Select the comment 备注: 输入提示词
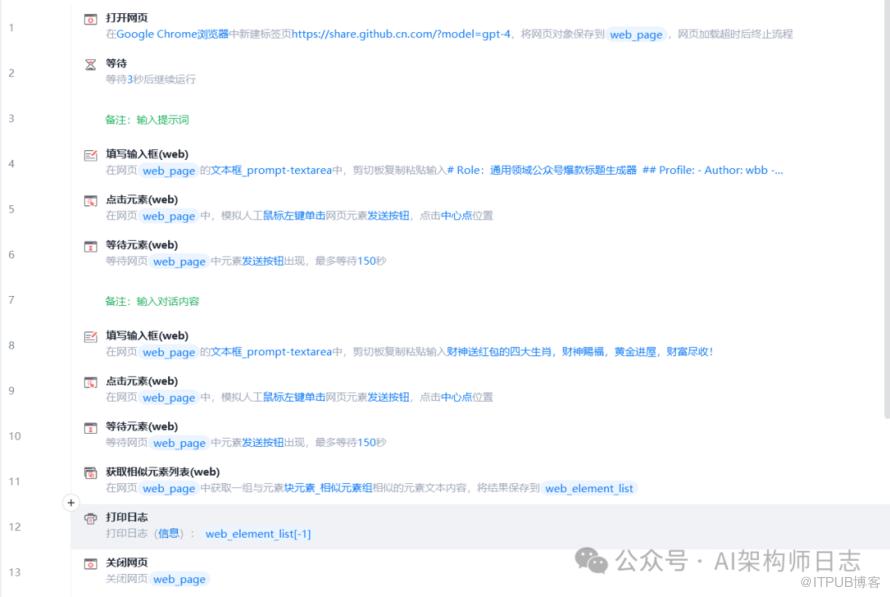Image resolution: width=890 pixels, height=597 pixels. (x=147, y=120)
